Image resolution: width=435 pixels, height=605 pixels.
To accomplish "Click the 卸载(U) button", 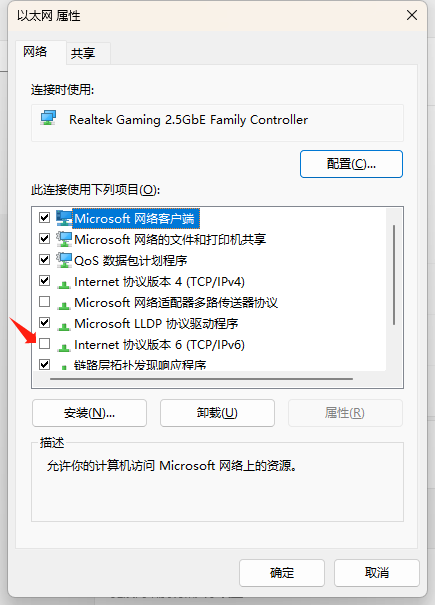I will tap(217, 413).
